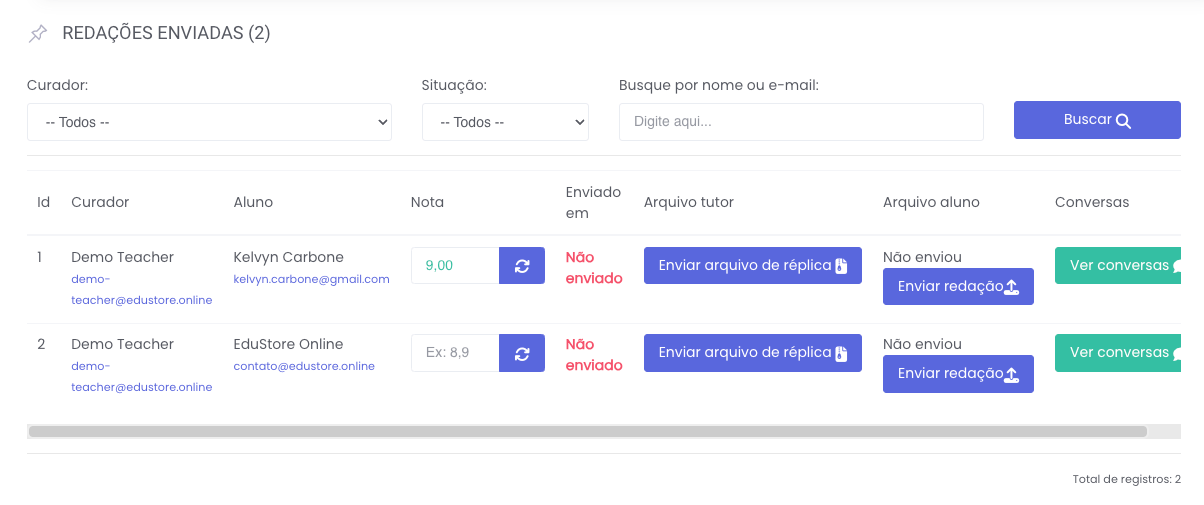Viewport: 1204px width, 505px height.
Task: Click file icon in second réplica button
Action: pyautogui.click(x=841, y=353)
